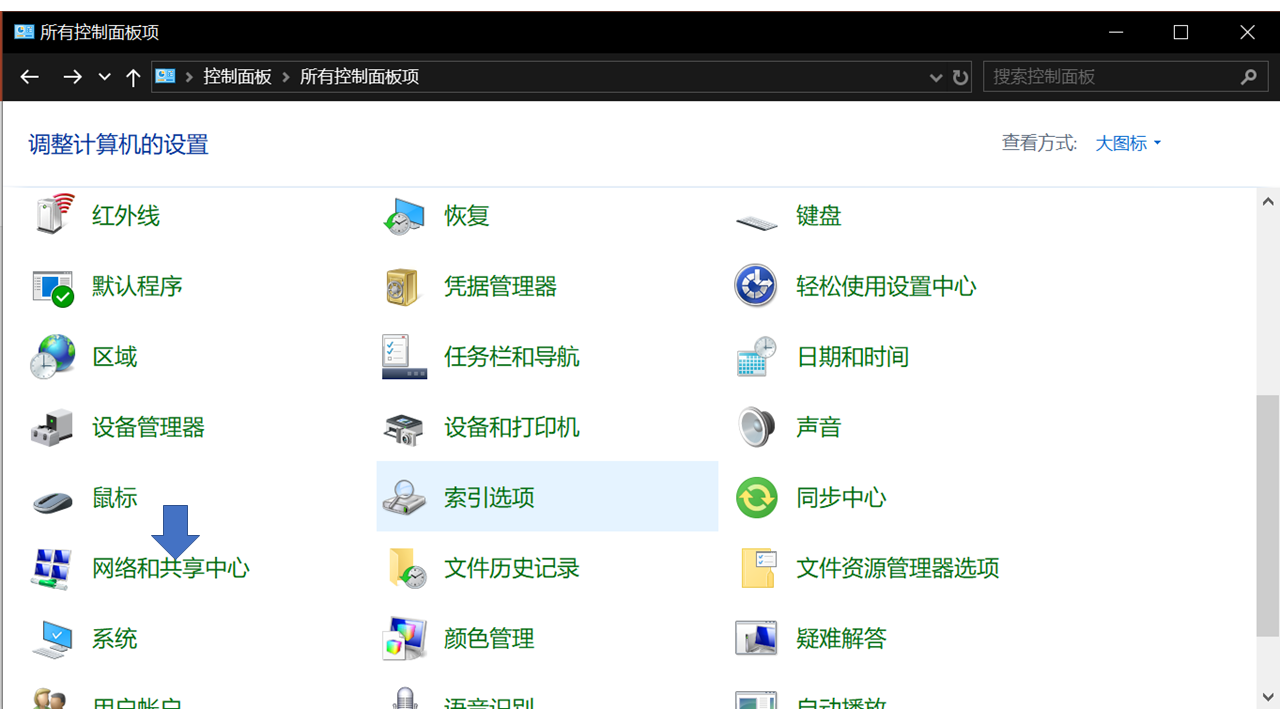The height and width of the screenshot is (720, 1280).
Task: Open the 区域 globe icon
Action: pos(53,357)
